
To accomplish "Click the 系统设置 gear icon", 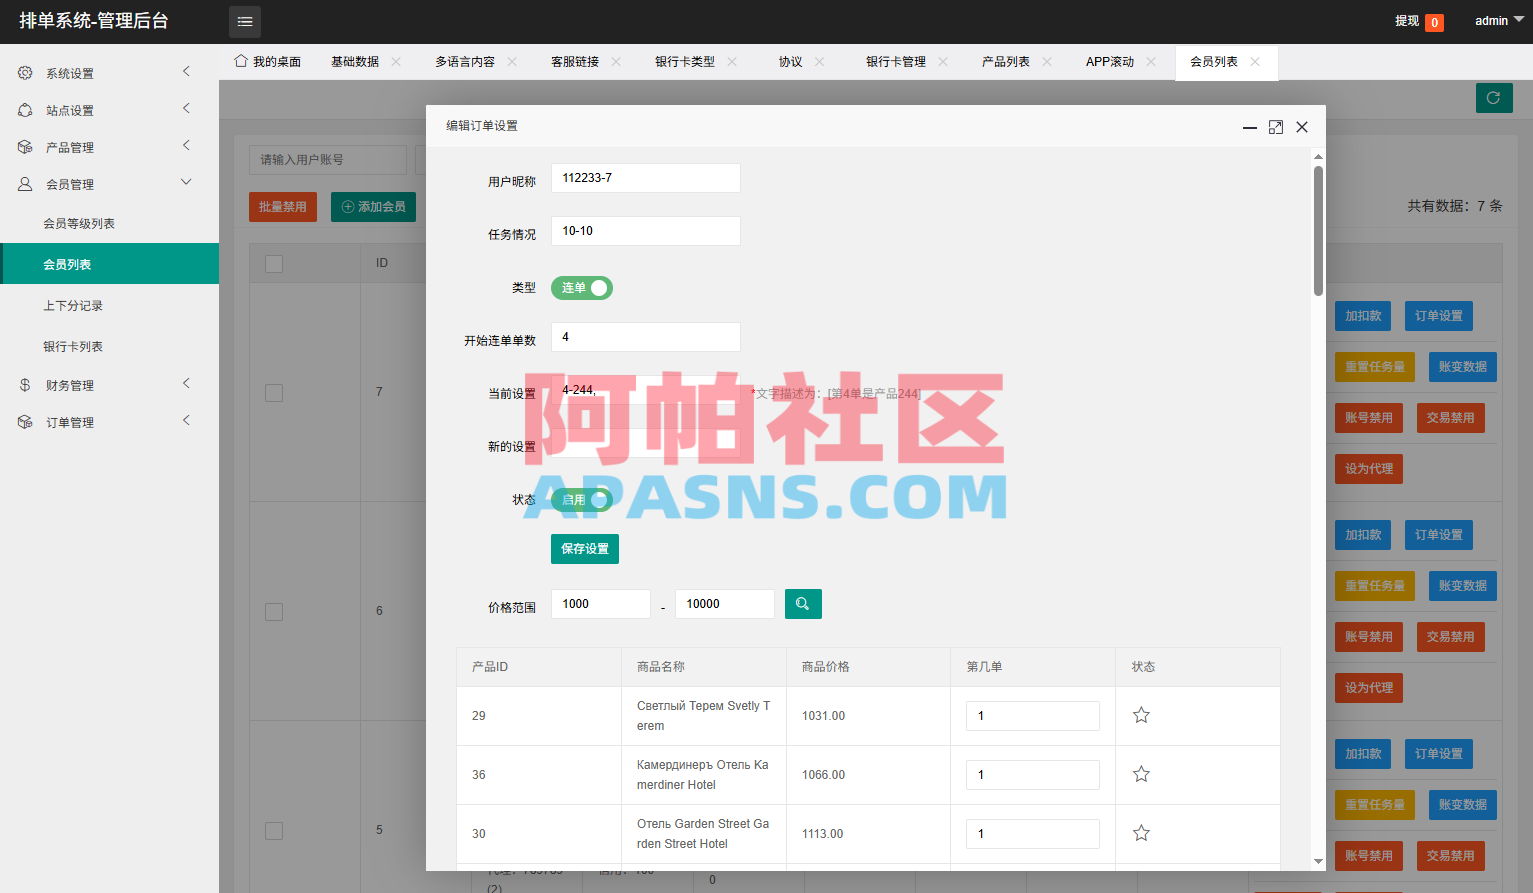I will 25,73.
